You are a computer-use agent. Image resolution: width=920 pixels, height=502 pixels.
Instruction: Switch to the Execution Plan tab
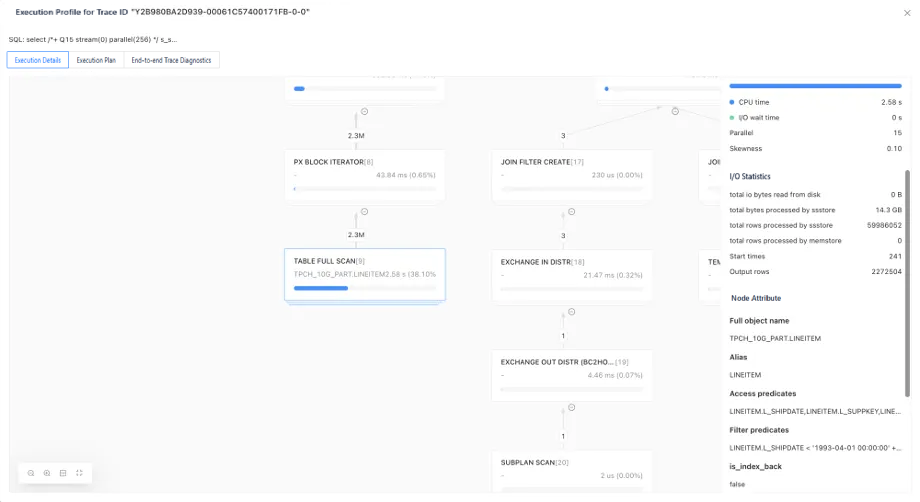[x=96, y=60]
